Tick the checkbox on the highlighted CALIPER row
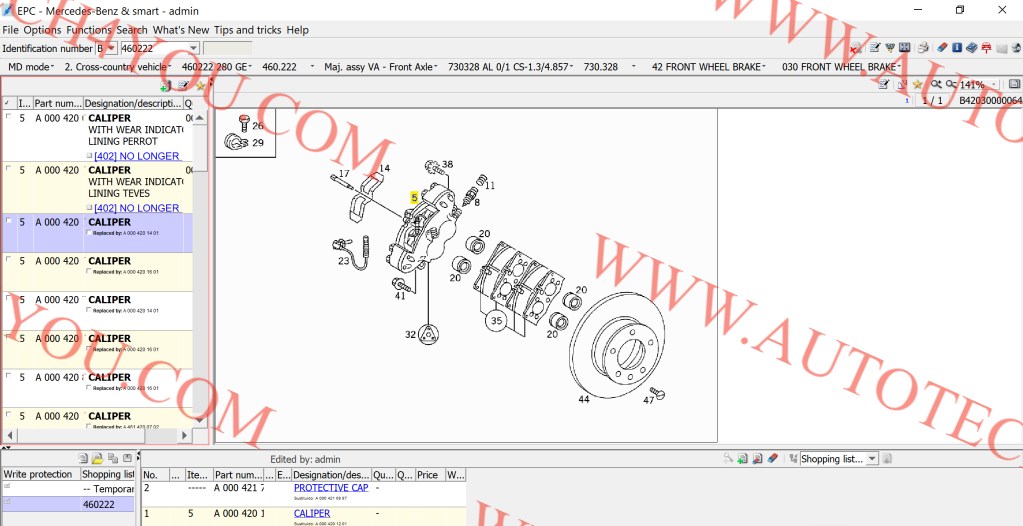 point(9,222)
